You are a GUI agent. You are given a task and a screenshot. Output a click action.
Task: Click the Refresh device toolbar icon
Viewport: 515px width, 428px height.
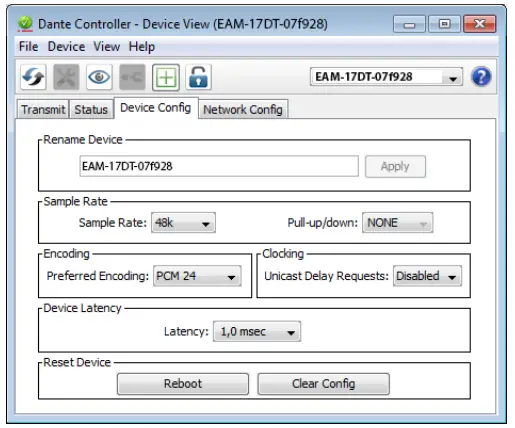click(x=33, y=77)
